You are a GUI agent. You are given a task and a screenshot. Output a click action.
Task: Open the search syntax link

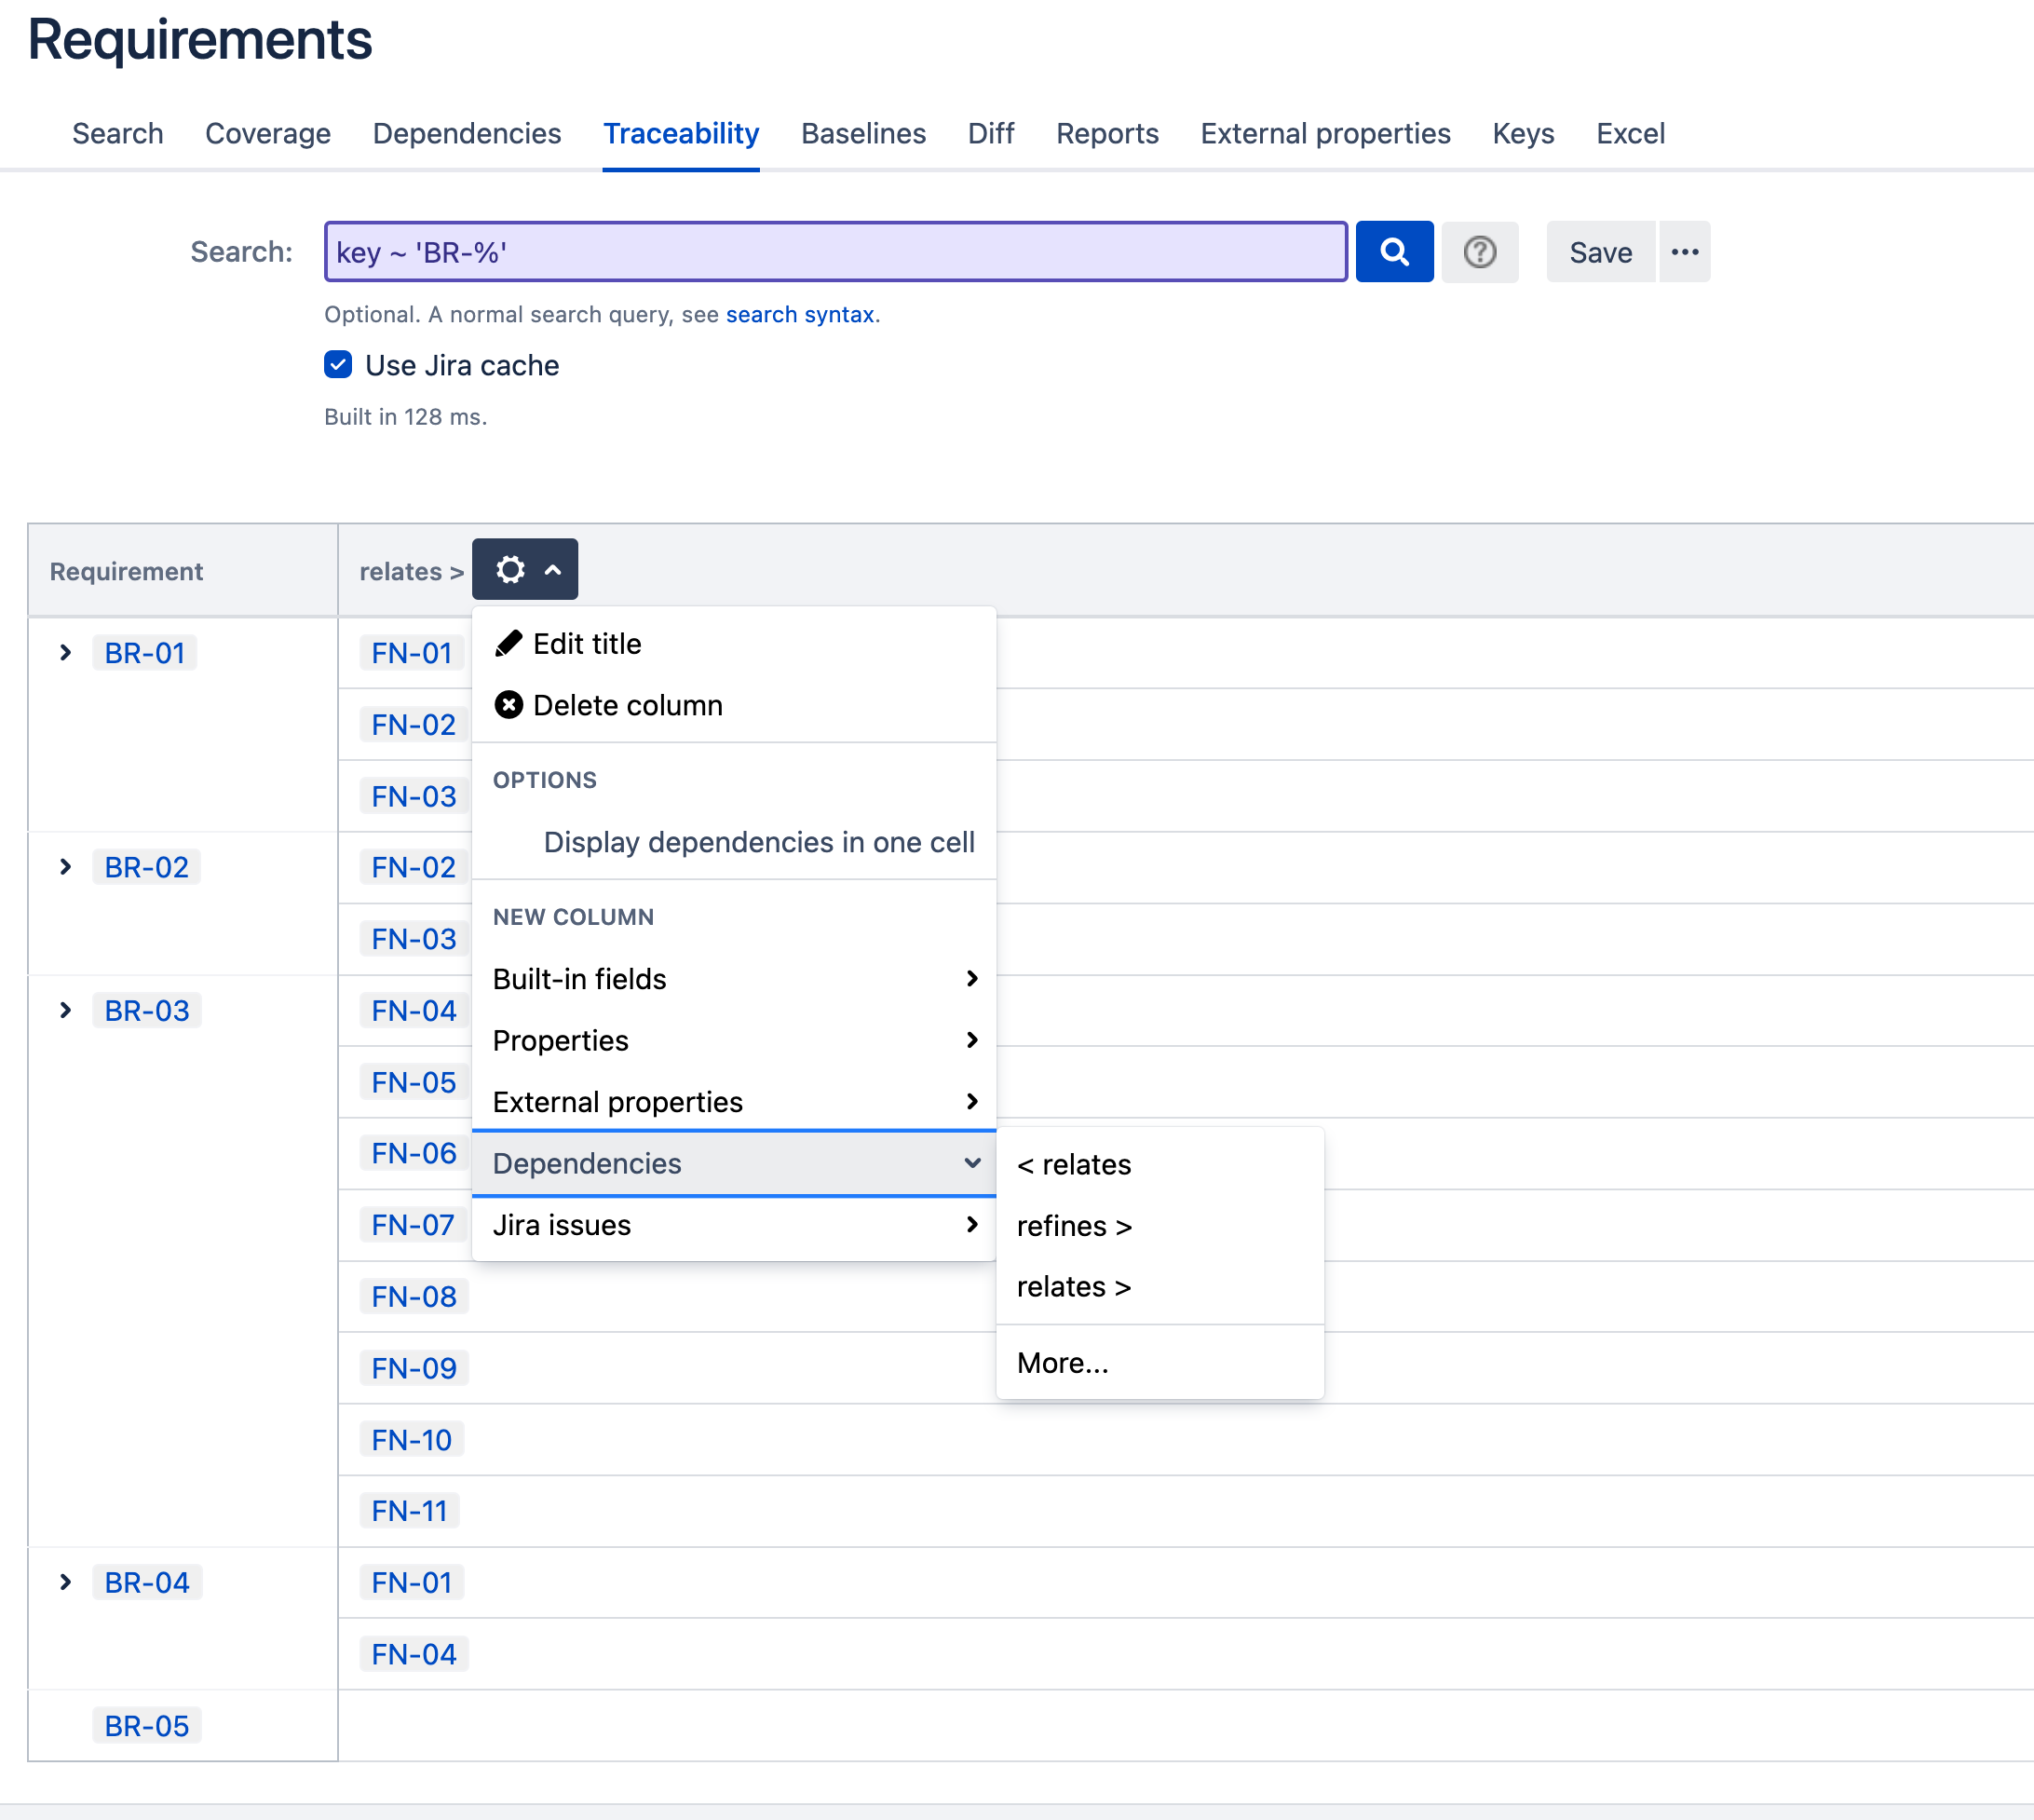tap(799, 314)
